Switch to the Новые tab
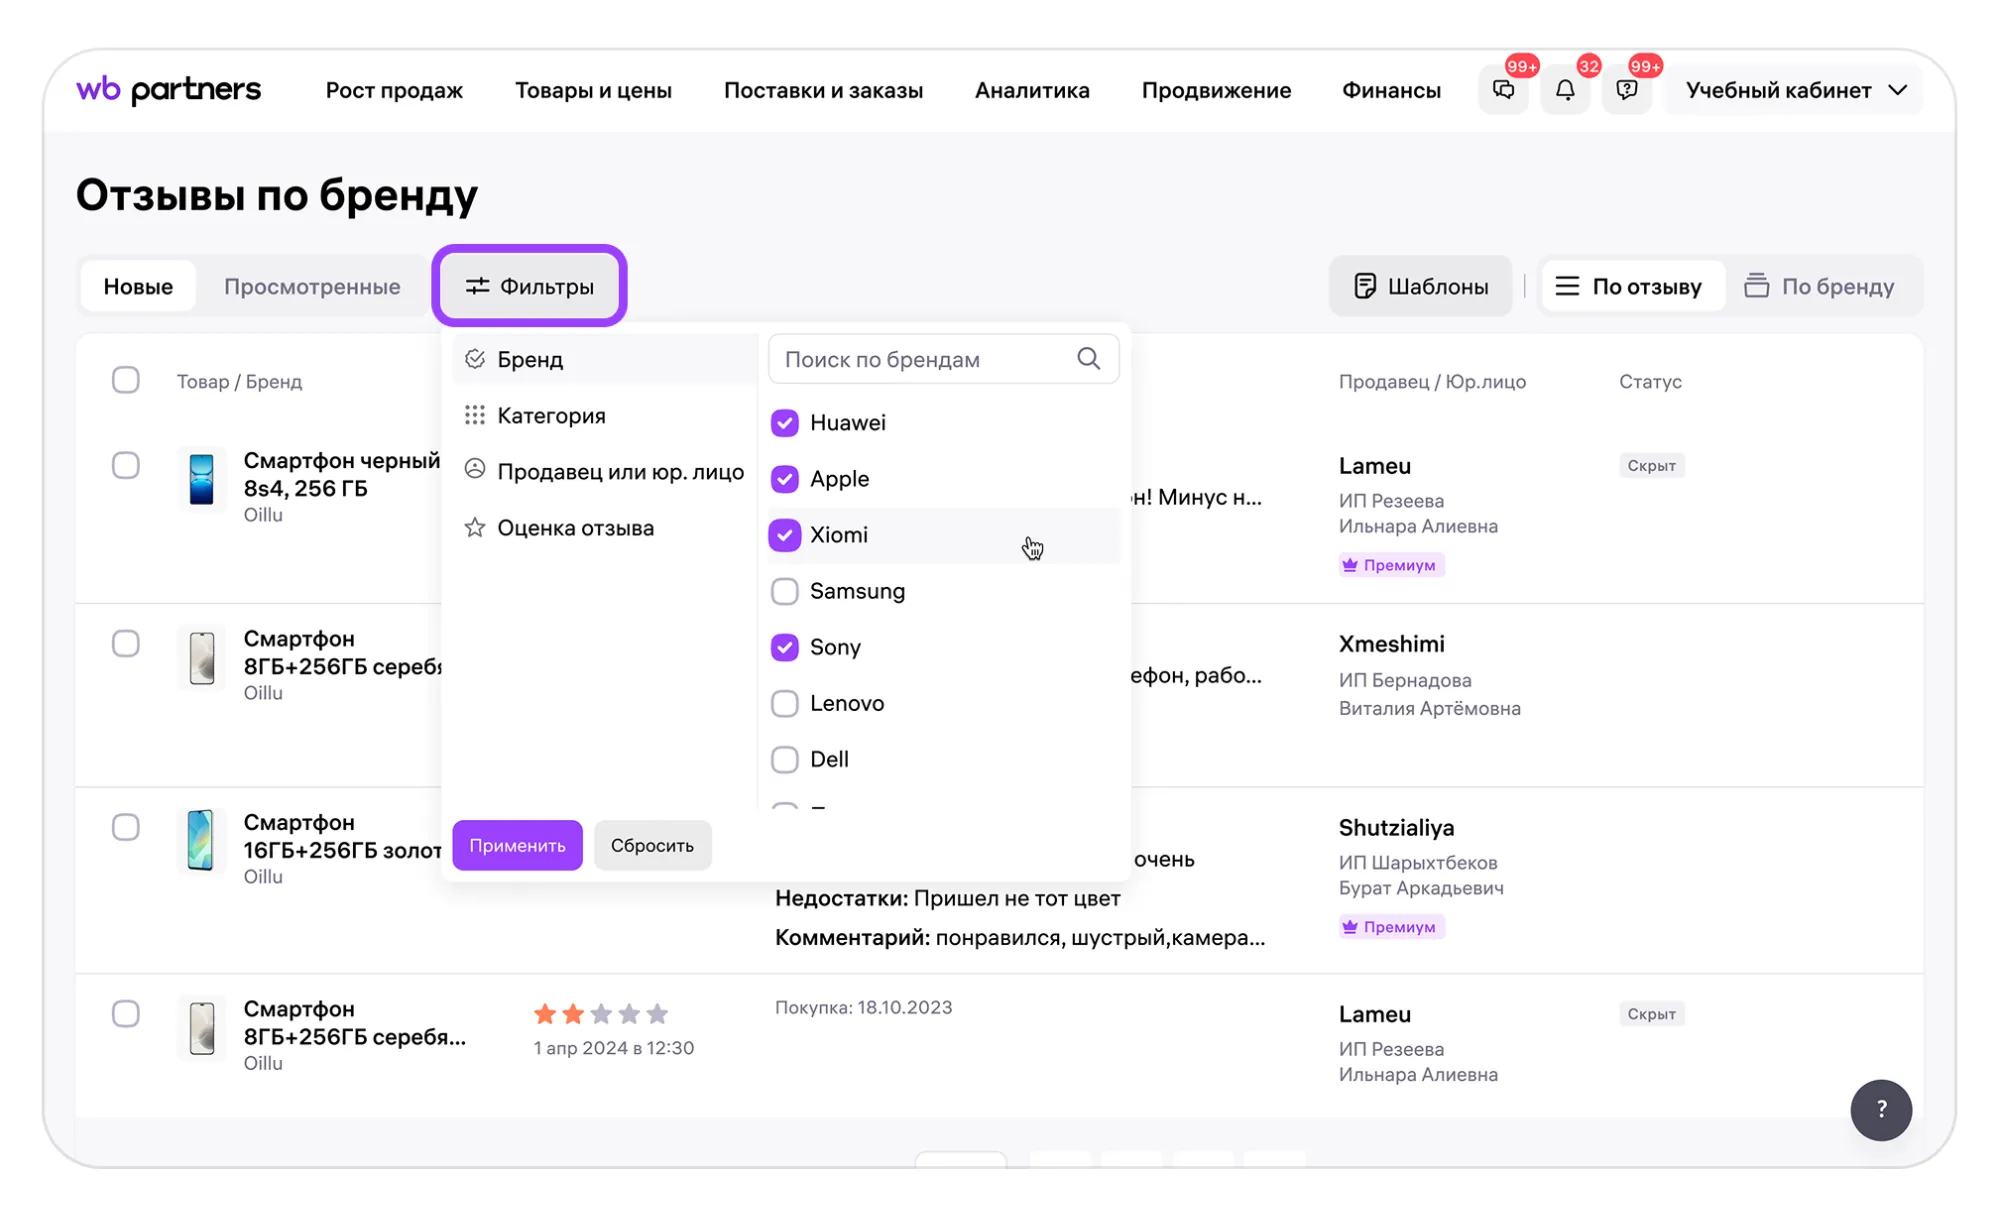The width and height of the screenshot is (1999, 1217). [138, 286]
